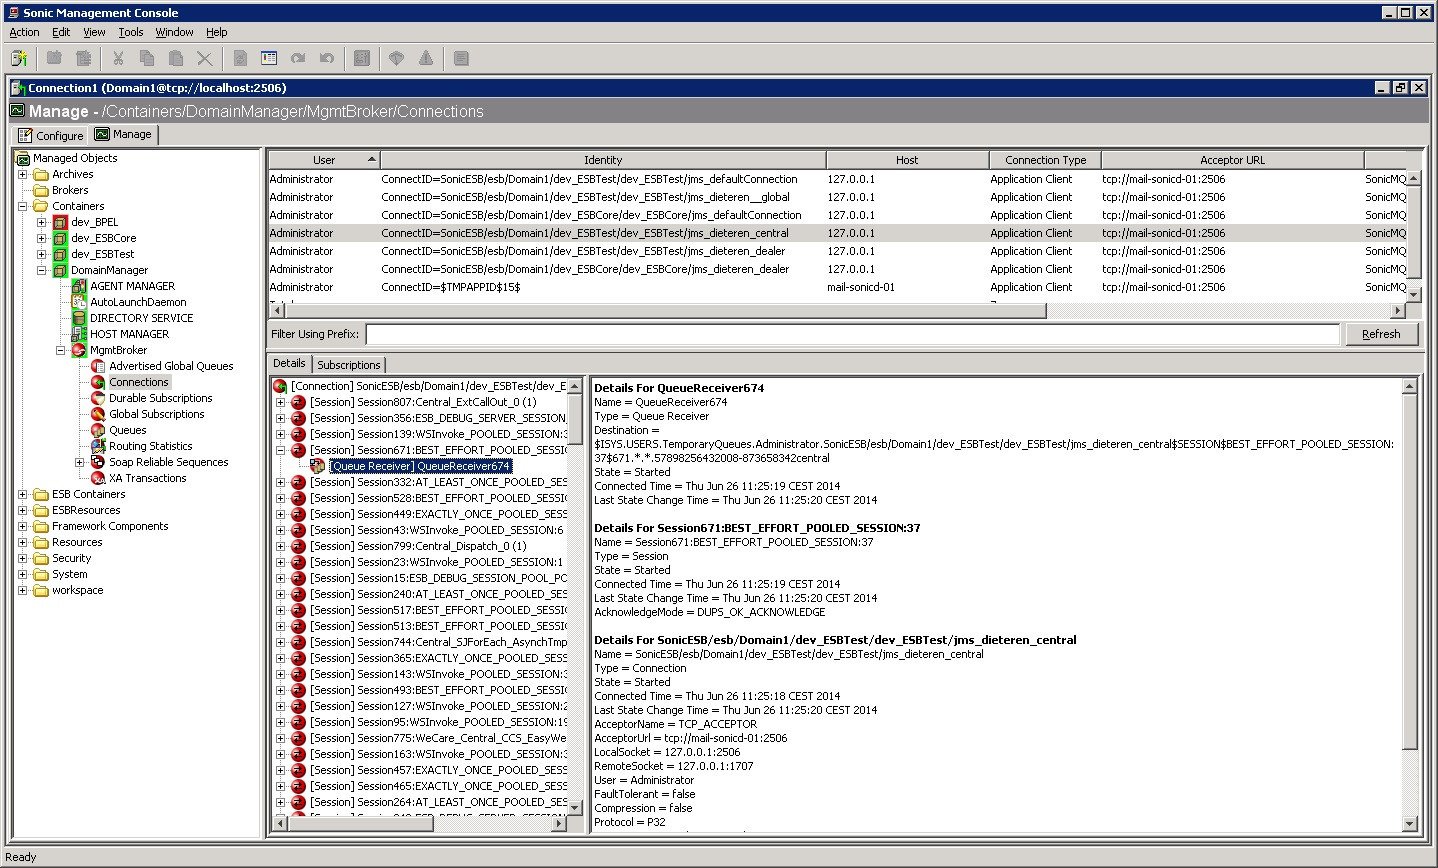This screenshot has height=868, width=1438.
Task: Open the Edit menu
Action: (x=61, y=32)
